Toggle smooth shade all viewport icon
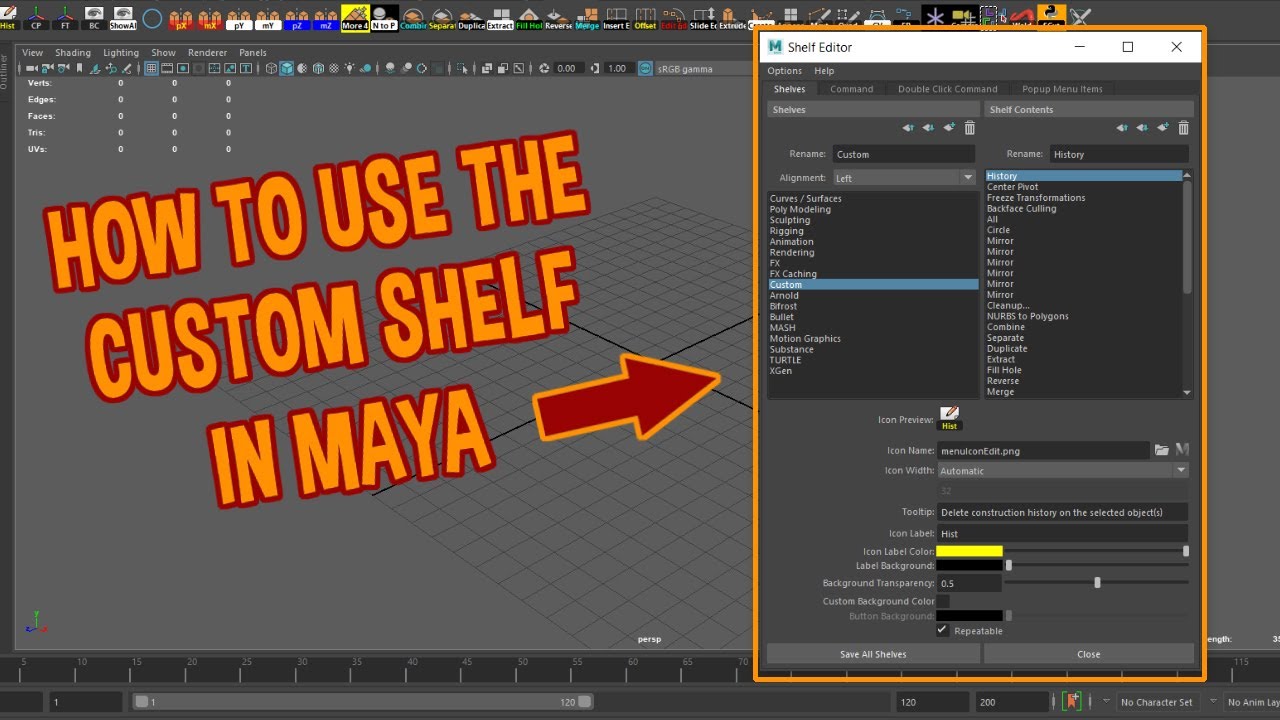The width and height of the screenshot is (1280, 720). click(x=287, y=68)
